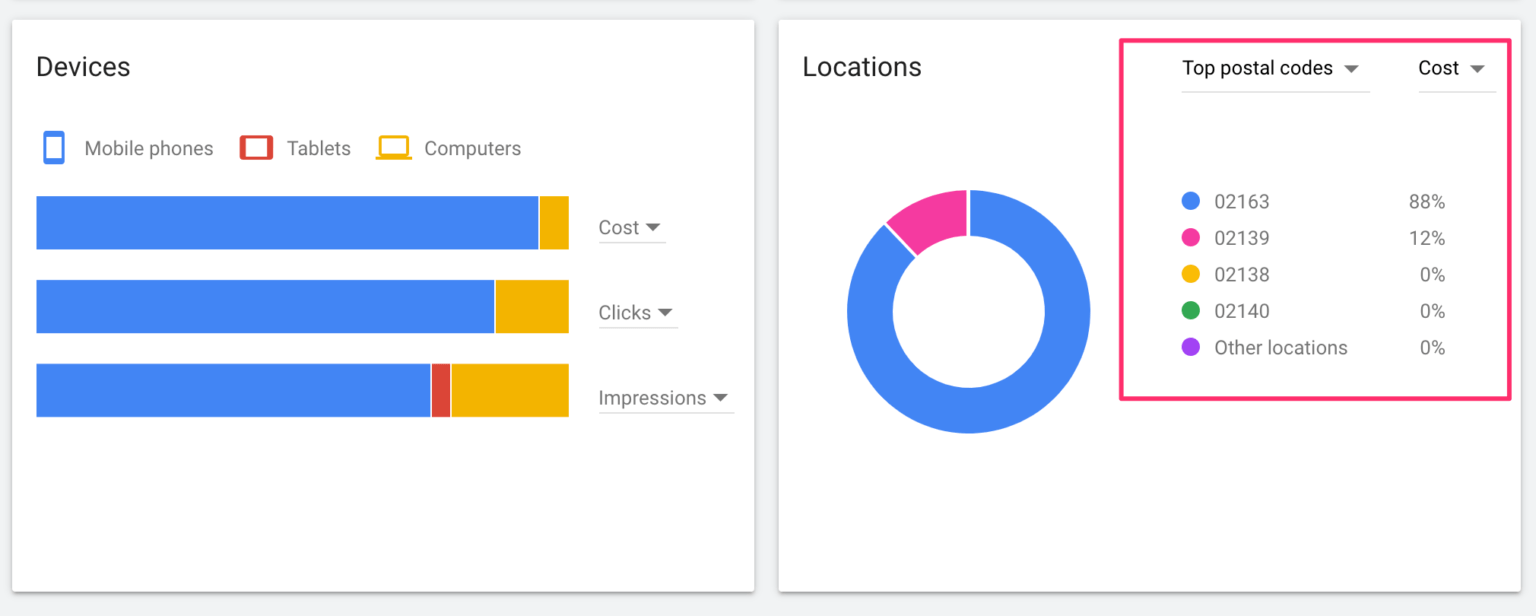1536x616 pixels.
Task: Click the 88% value for 02163
Action: [x=1427, y=201]
